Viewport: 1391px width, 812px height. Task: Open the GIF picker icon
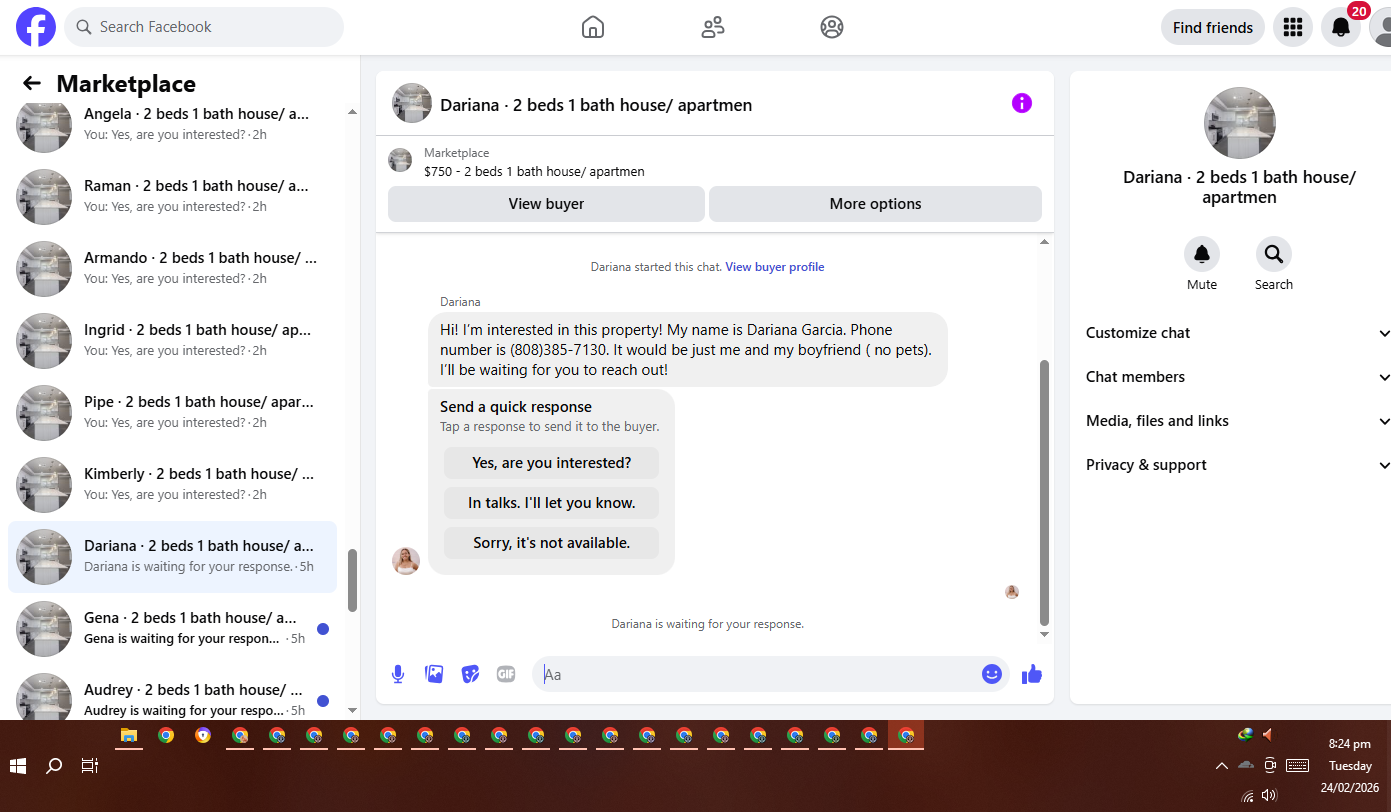[x=506, y=674]
